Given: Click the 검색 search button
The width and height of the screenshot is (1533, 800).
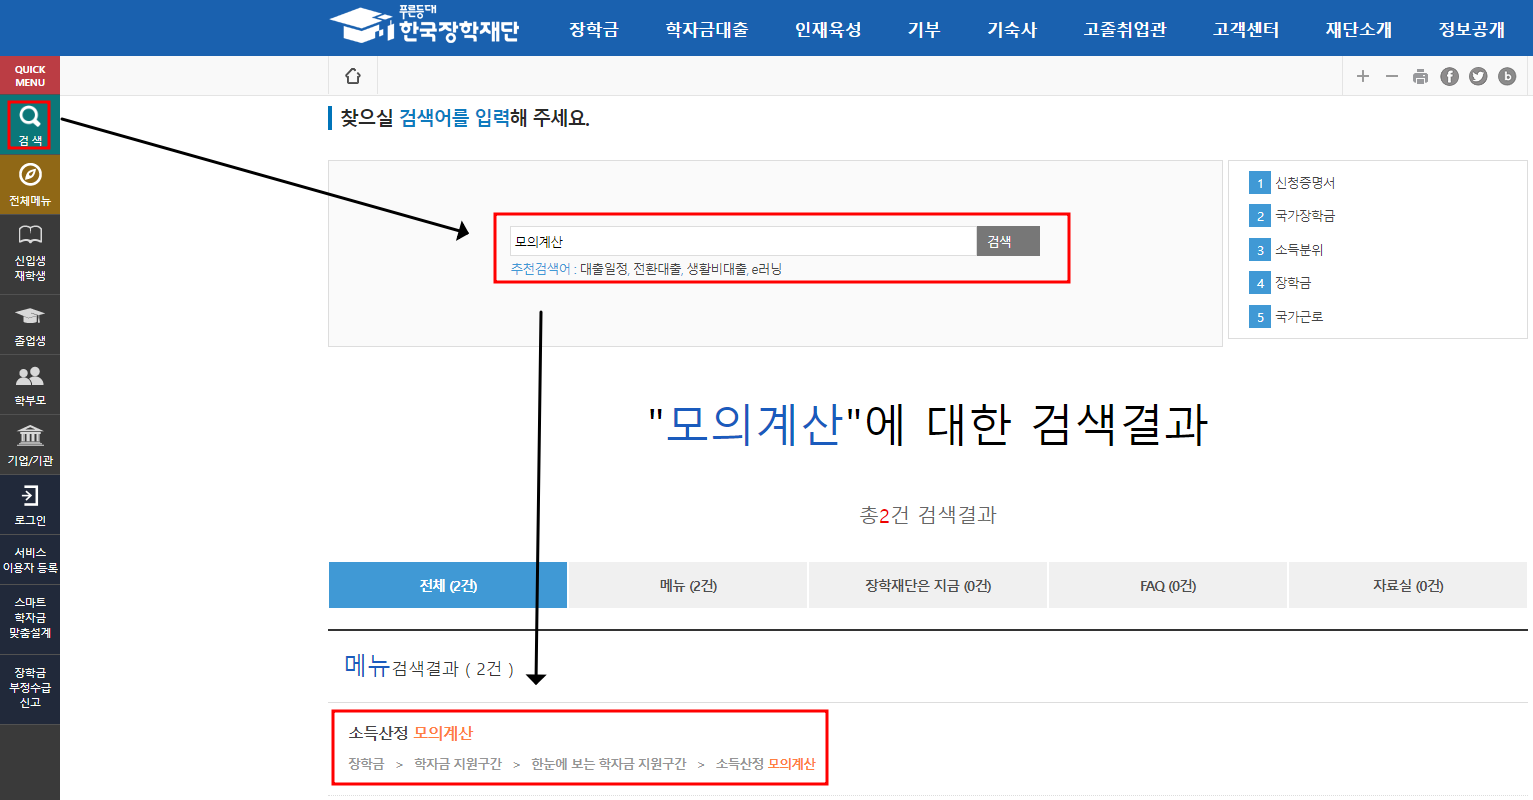Looking at the screenshot, I should (1007, 240).
